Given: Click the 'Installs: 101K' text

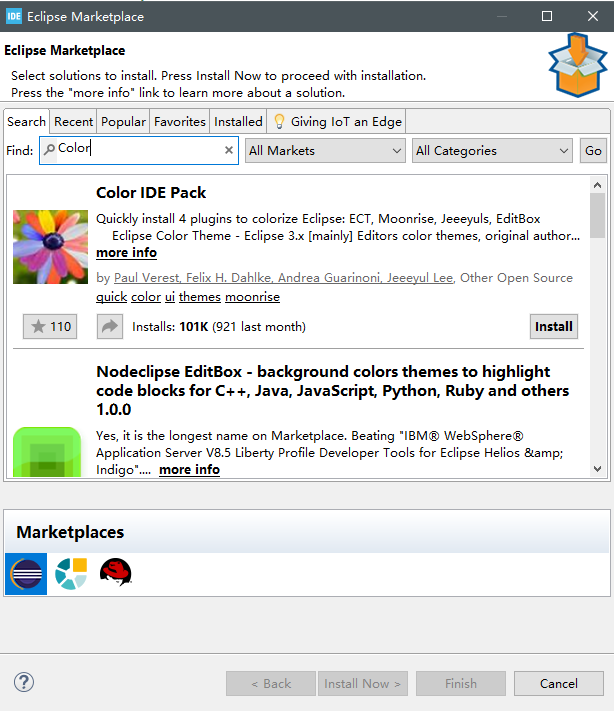Looking at the screenshot, I should pos(170,326).
